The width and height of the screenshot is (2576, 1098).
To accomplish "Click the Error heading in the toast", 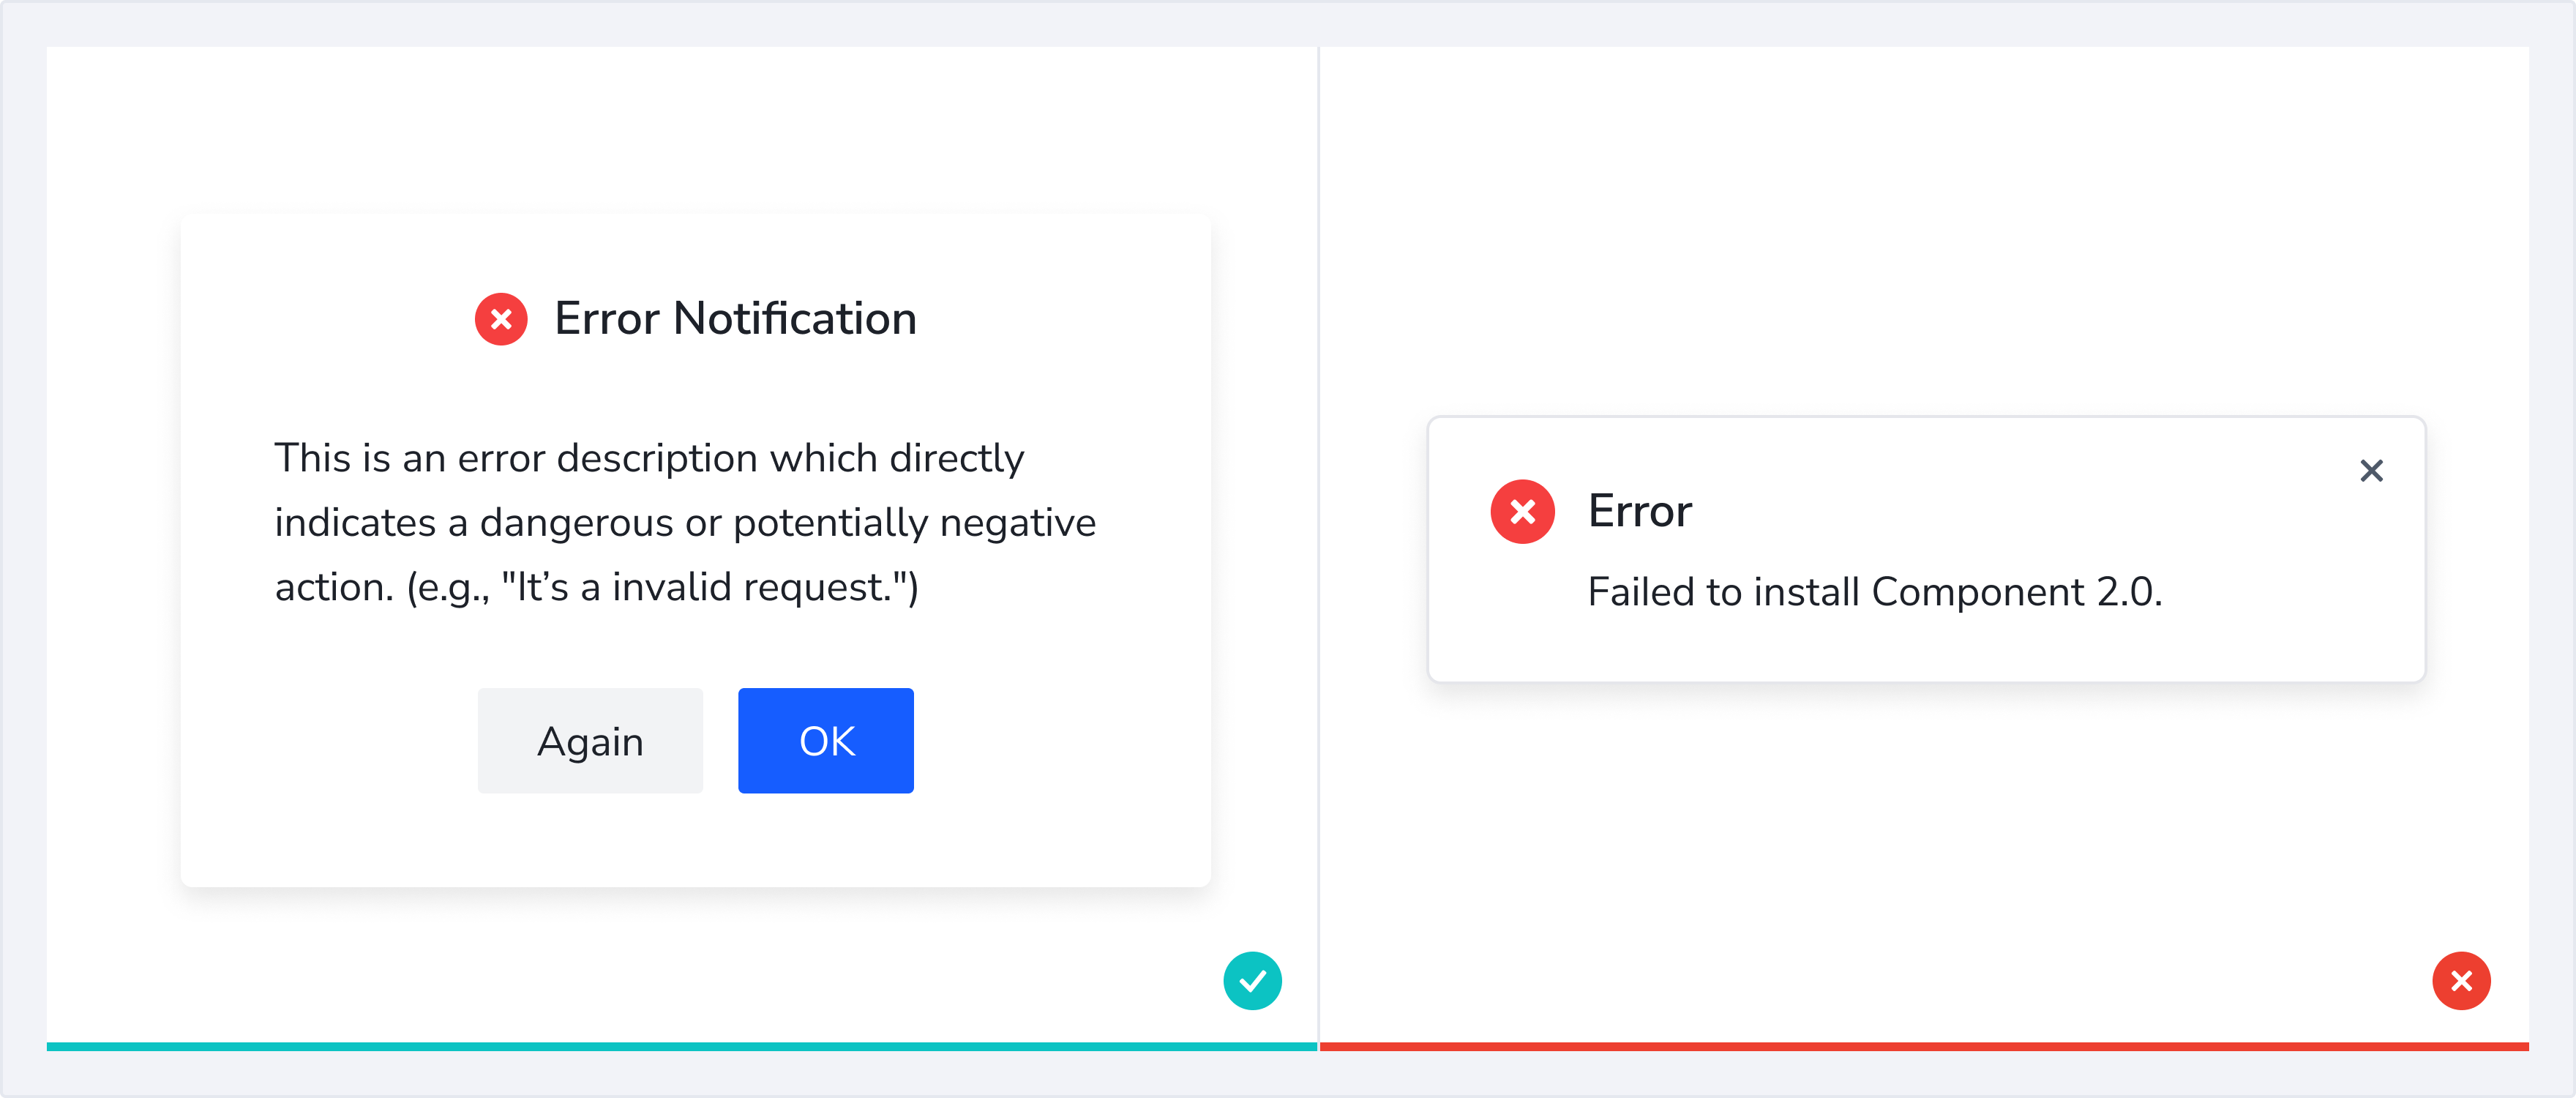I will (1640, 512).
